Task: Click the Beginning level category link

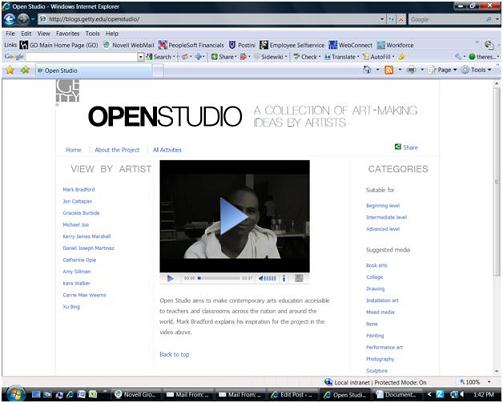Action: 383,206
